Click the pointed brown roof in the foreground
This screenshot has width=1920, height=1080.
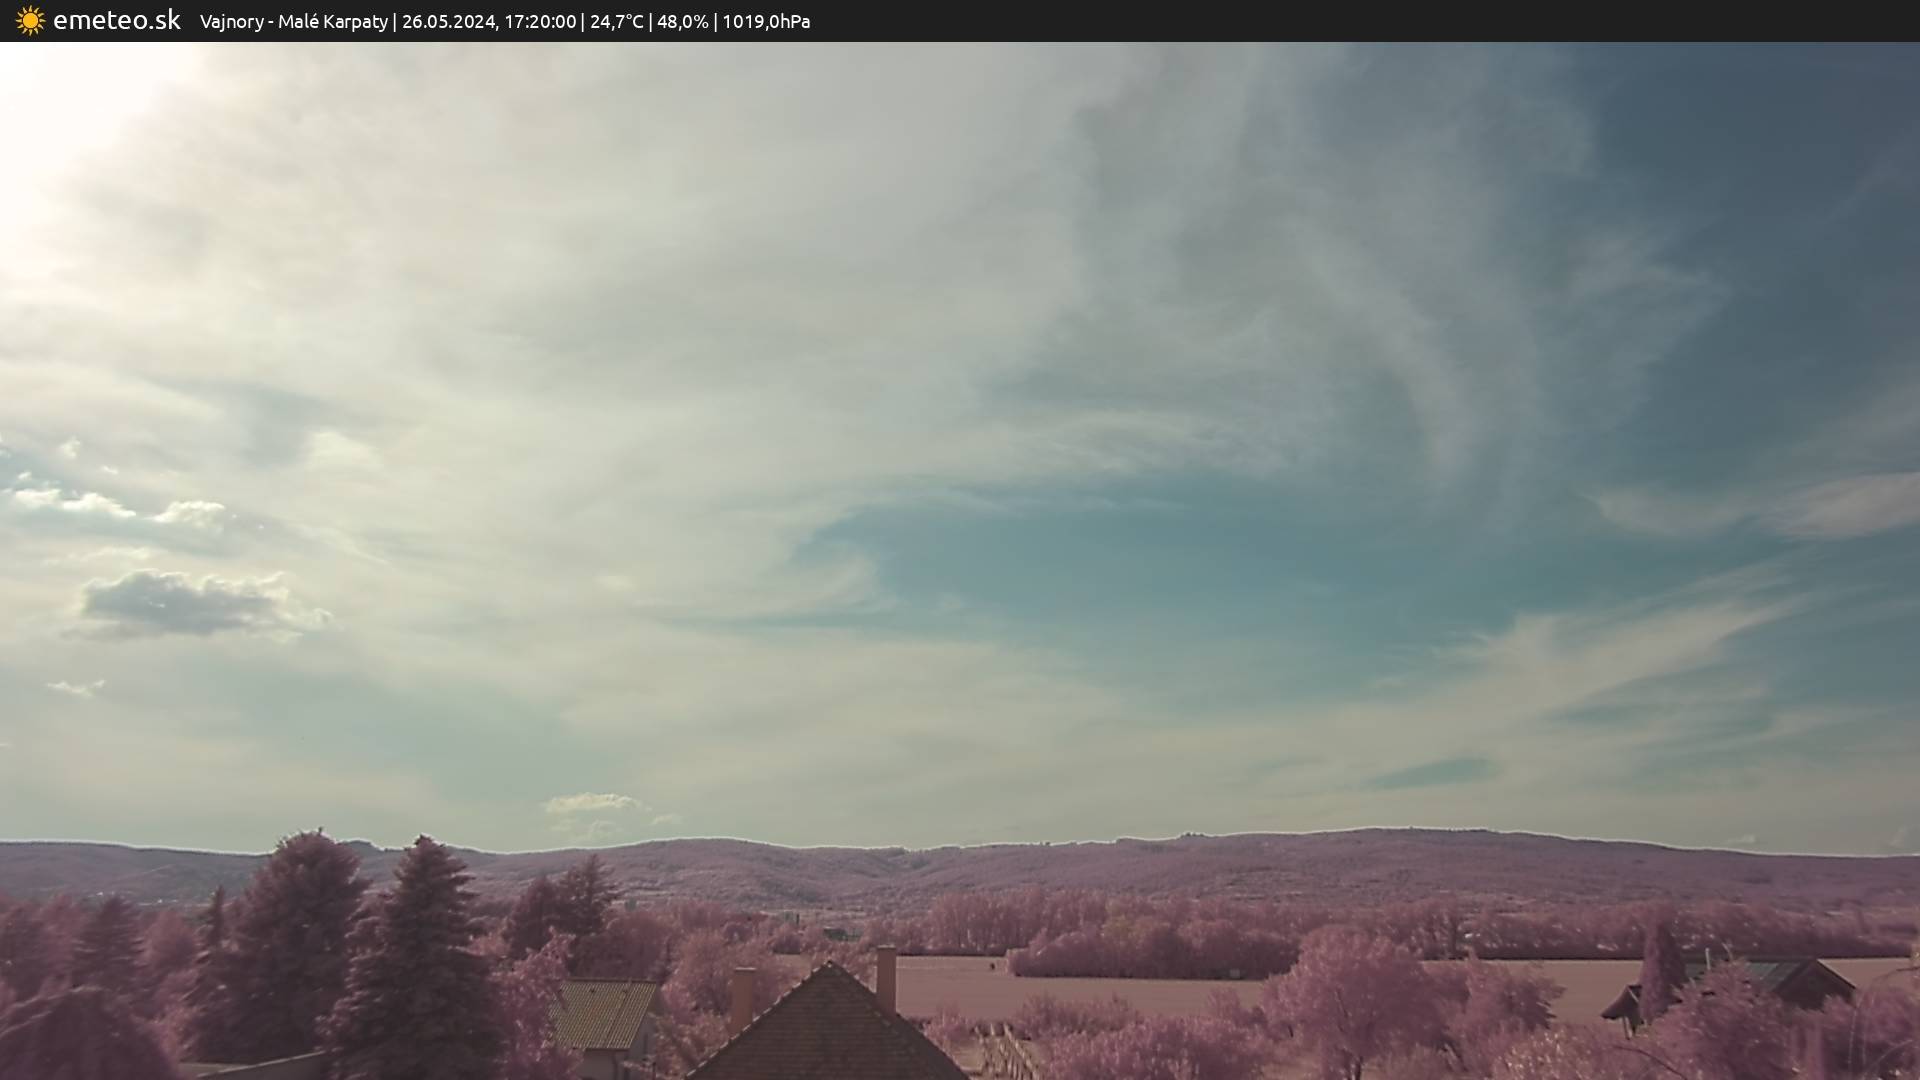pyautogui.click(x=828, y=1030)
